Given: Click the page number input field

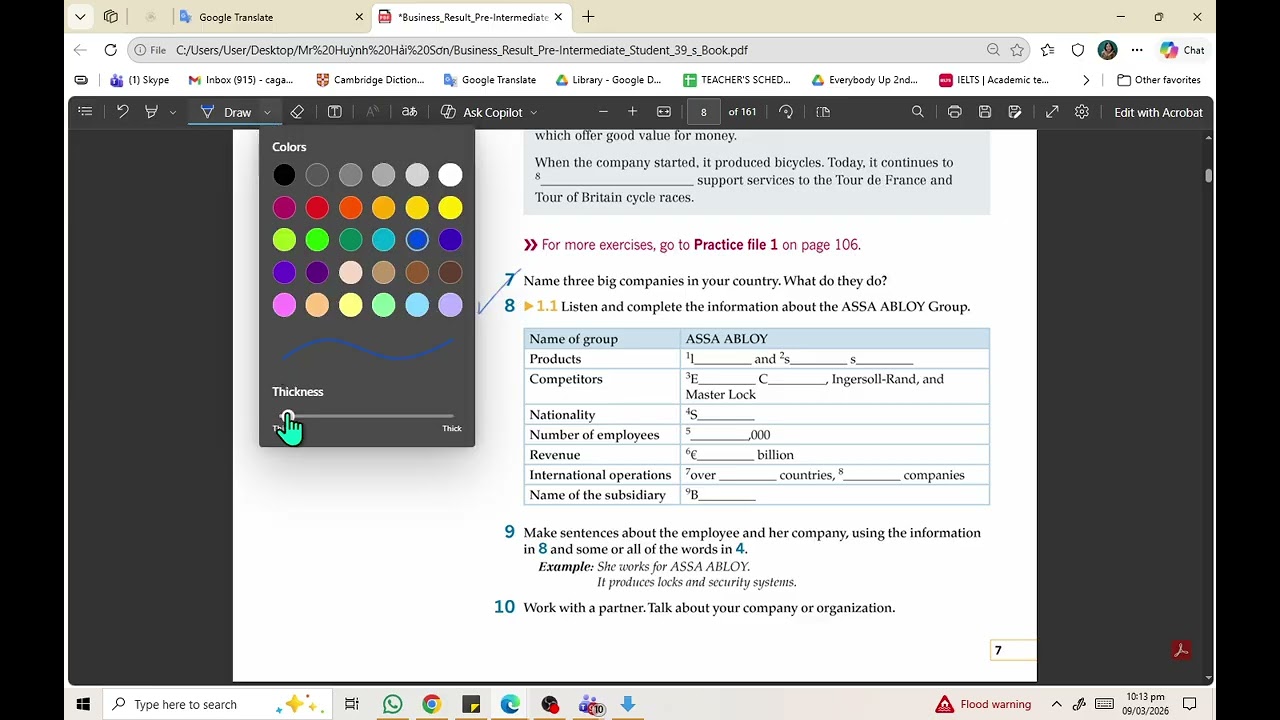Looking at the screenshot, I should [704, 112].
